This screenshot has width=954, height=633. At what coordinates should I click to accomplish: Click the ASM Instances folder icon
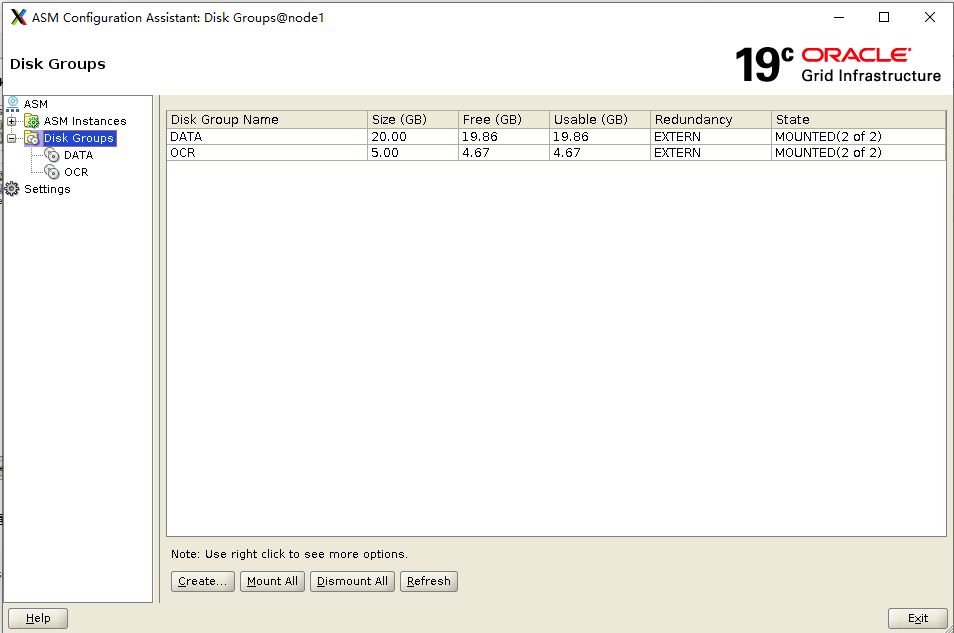(32, 121)
